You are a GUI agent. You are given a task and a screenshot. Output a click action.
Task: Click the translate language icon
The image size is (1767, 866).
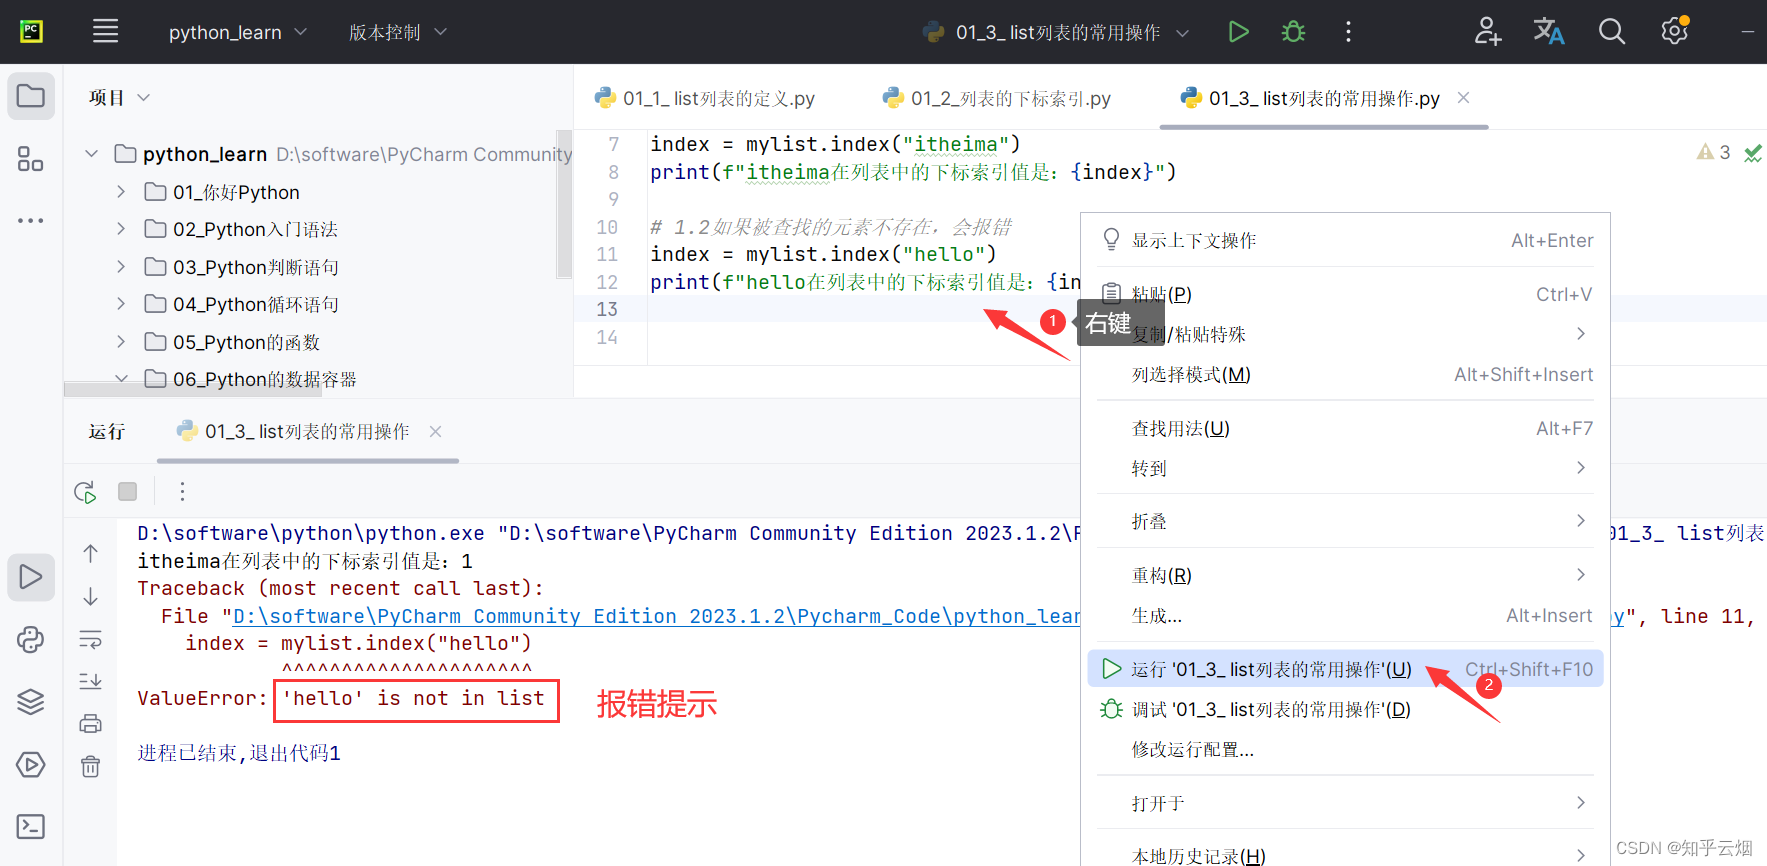(x=1549, y=32)
